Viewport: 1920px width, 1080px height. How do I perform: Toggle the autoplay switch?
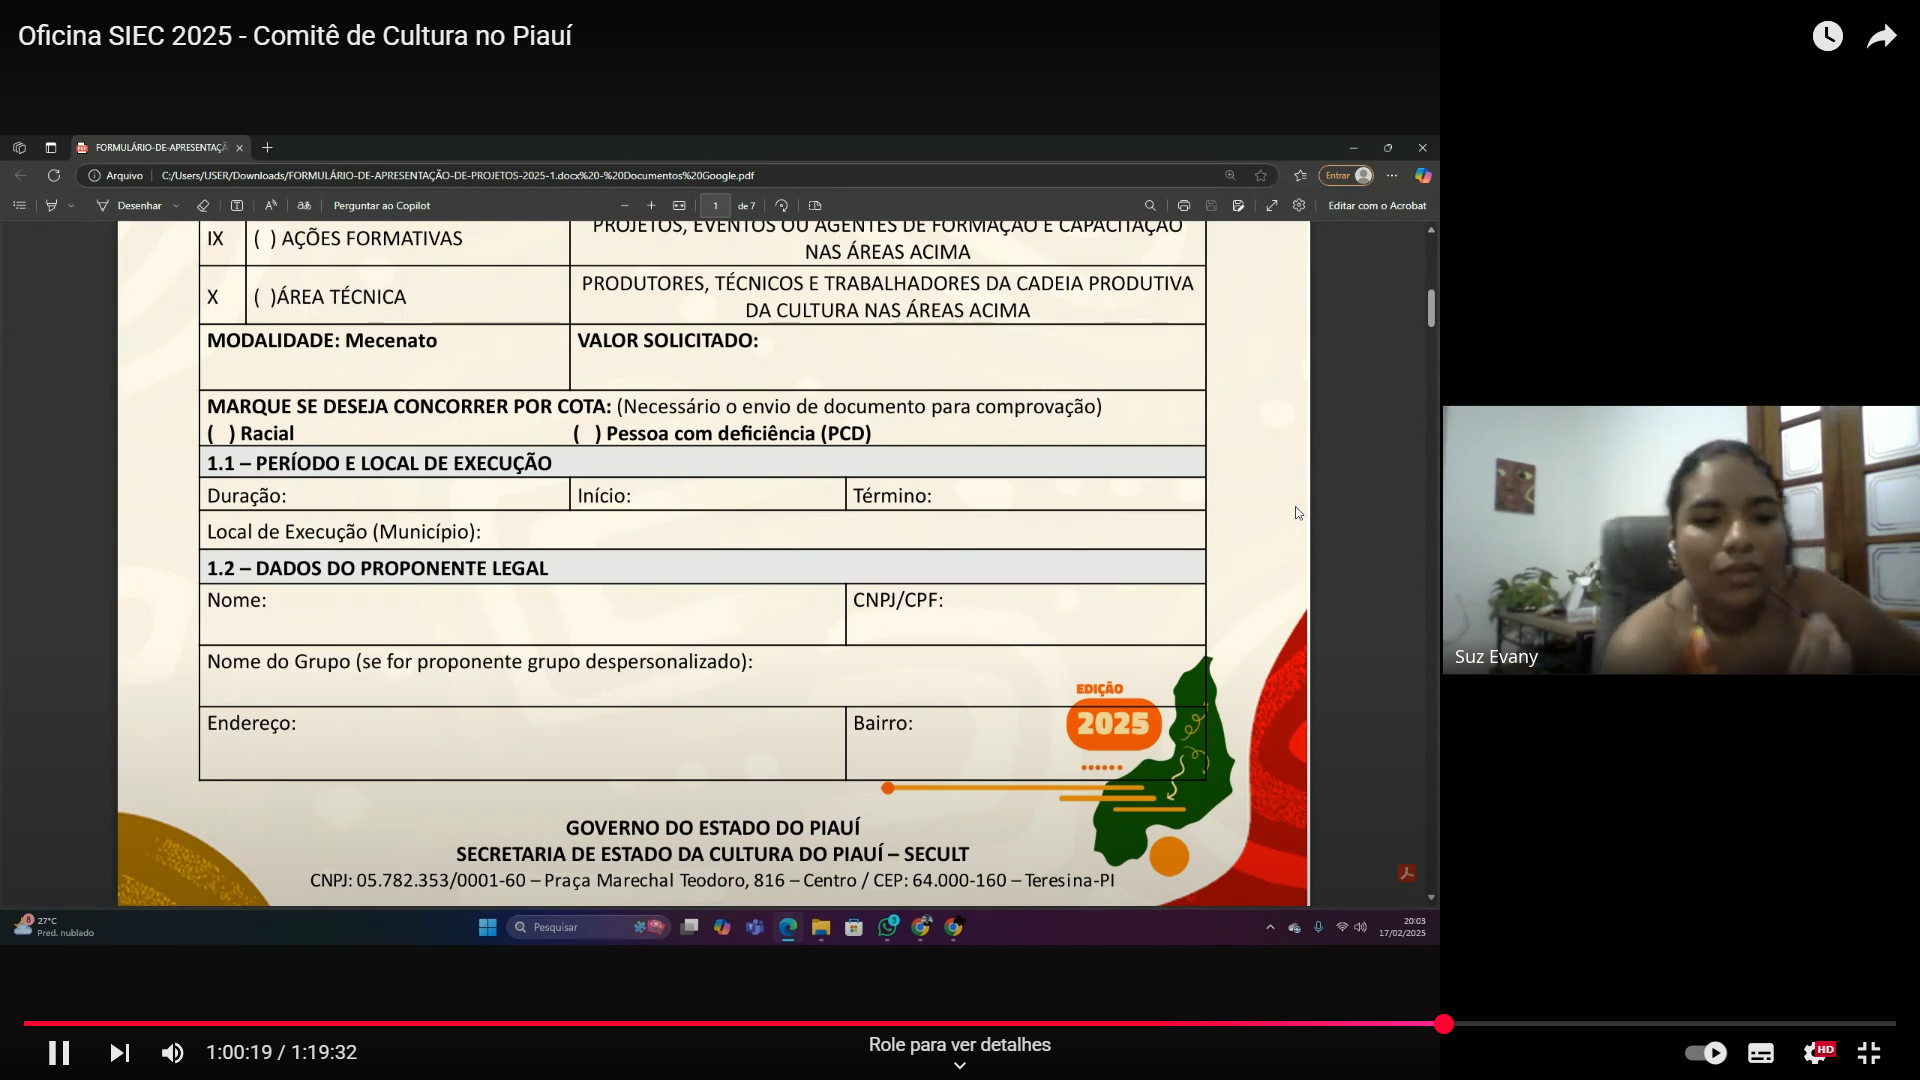point(1706,1052)
